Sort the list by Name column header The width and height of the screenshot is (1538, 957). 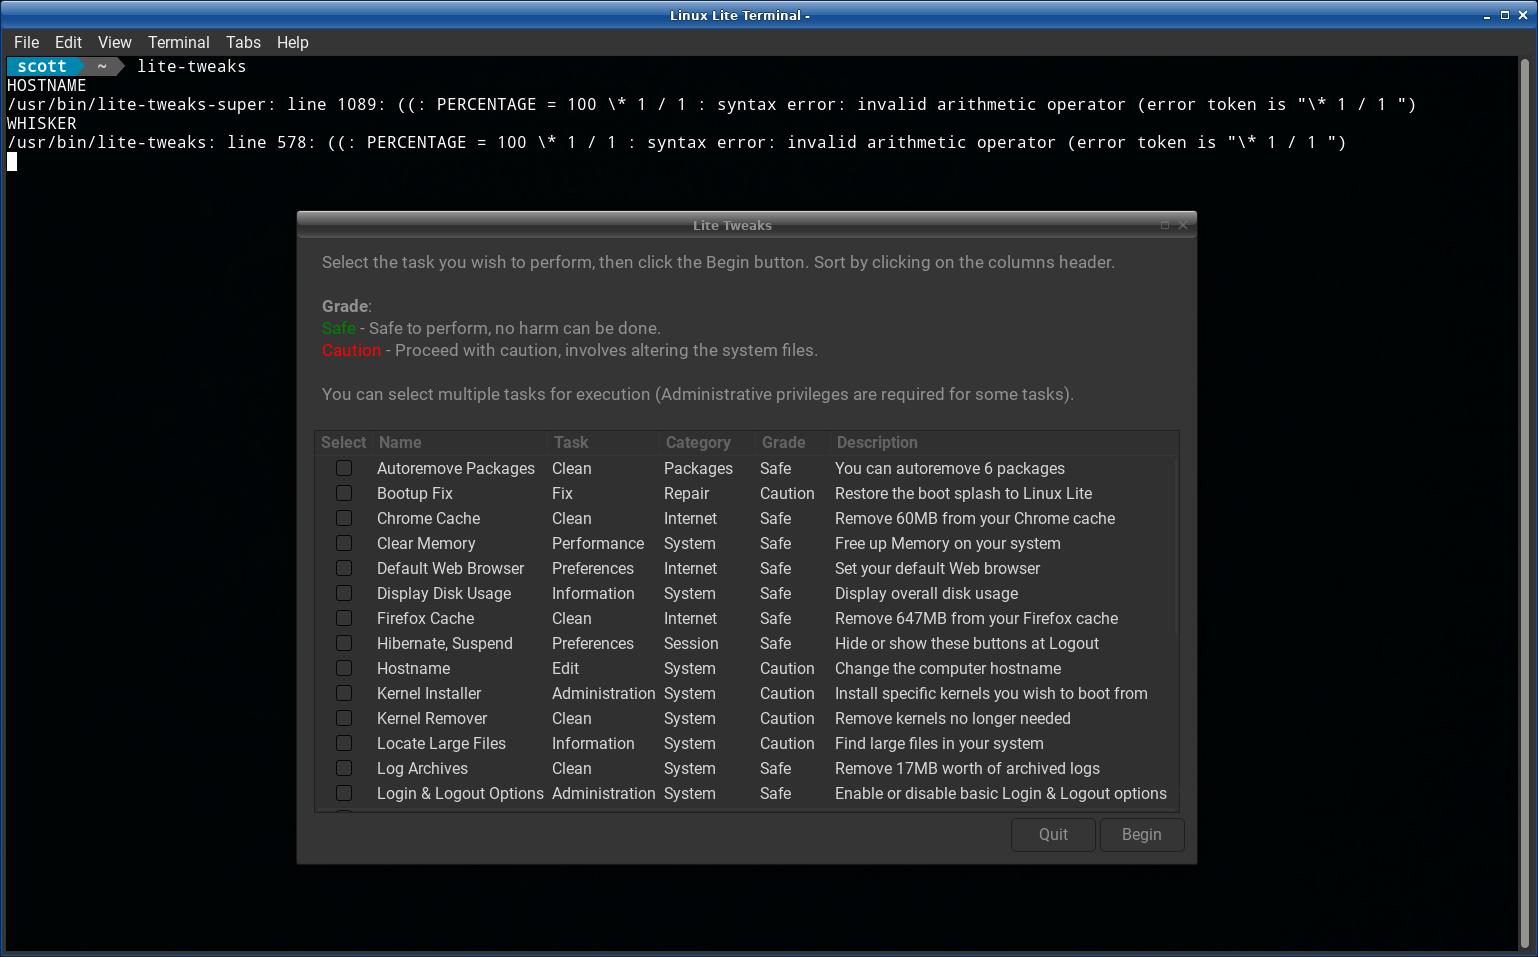coord(400,442)
